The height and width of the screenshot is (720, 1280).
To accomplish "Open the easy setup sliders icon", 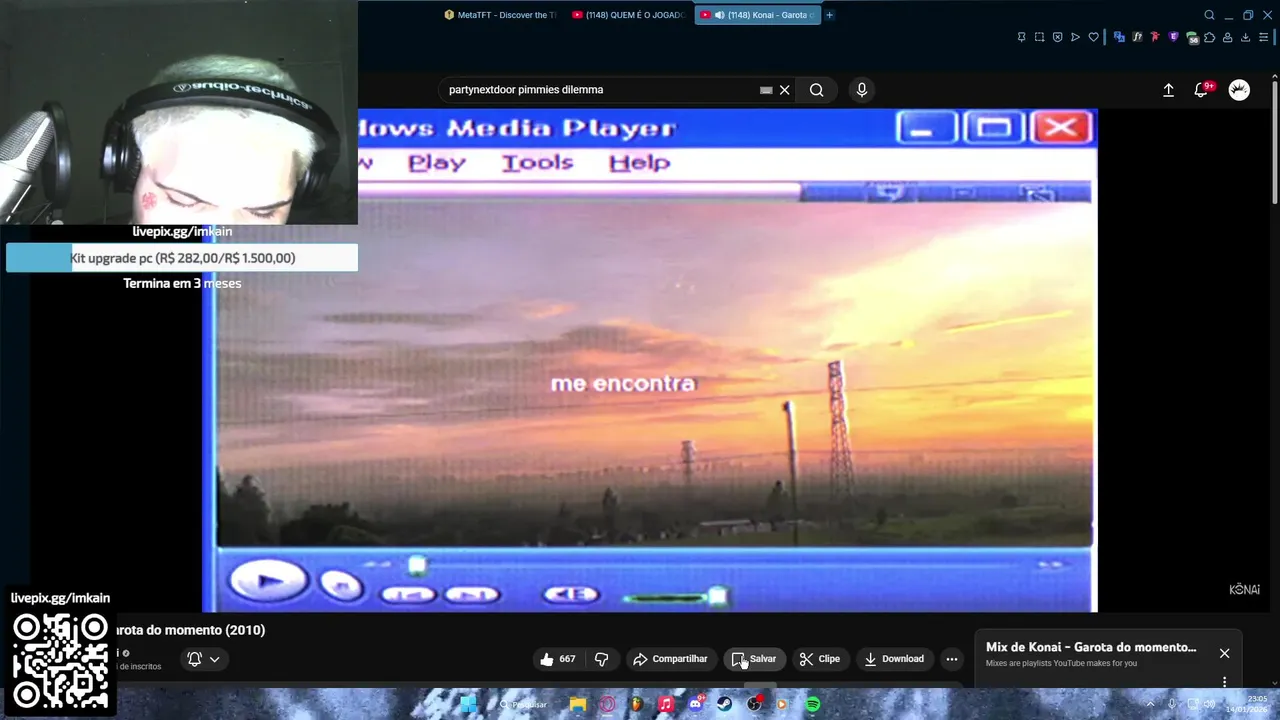I will (1264, 37).
